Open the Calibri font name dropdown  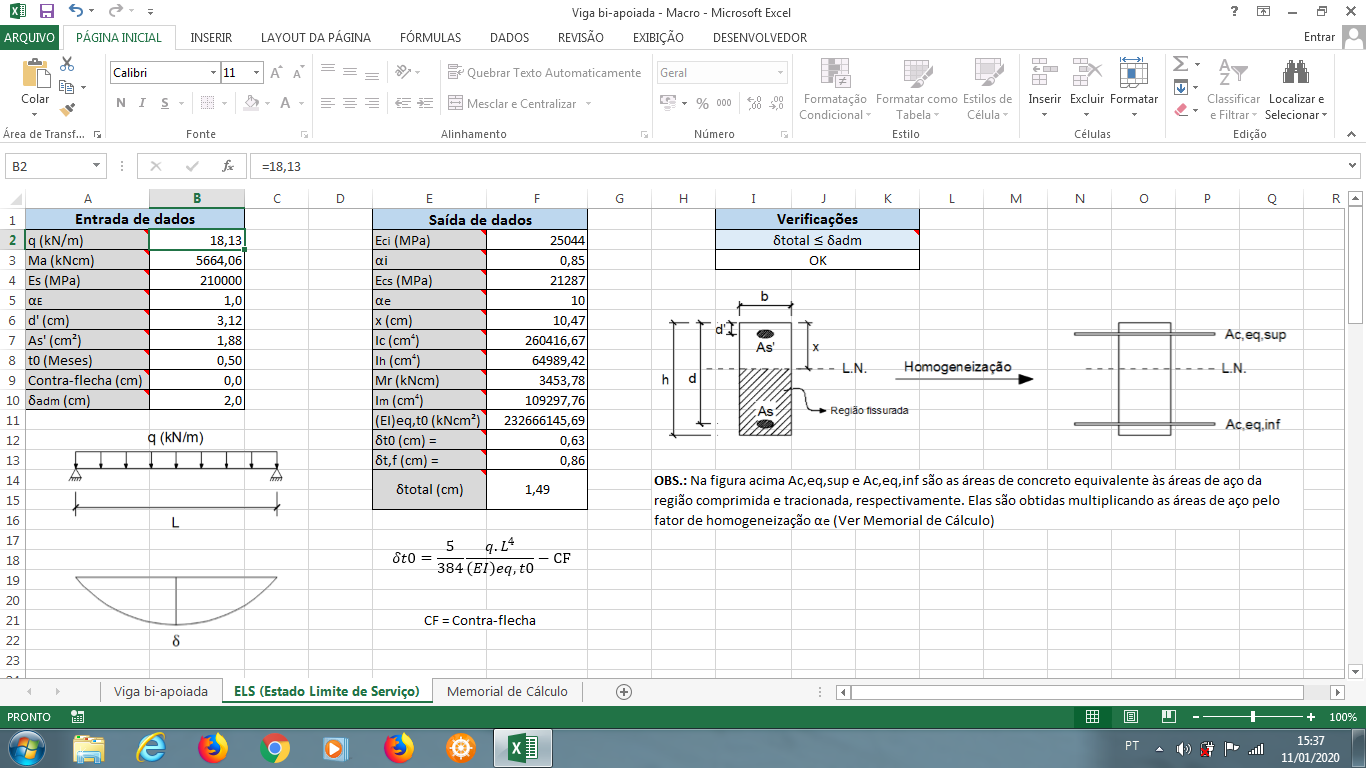213,73
